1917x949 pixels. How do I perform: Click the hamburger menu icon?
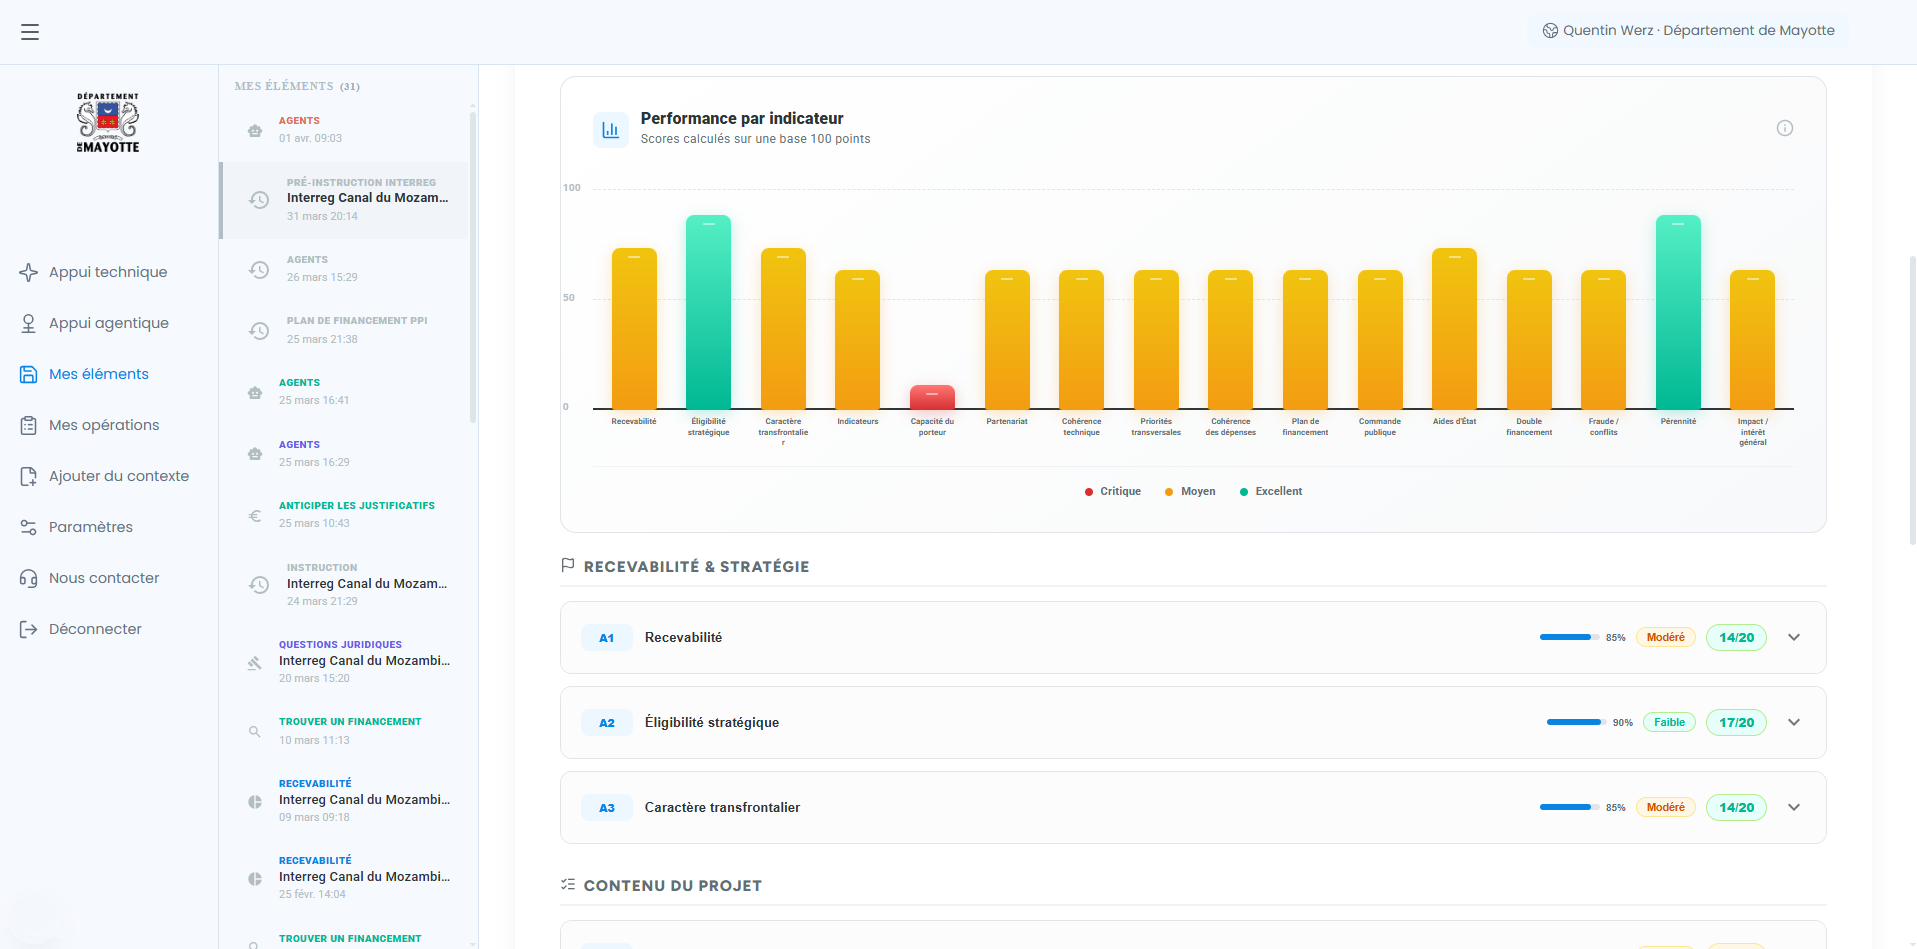(x=30, y=32)
